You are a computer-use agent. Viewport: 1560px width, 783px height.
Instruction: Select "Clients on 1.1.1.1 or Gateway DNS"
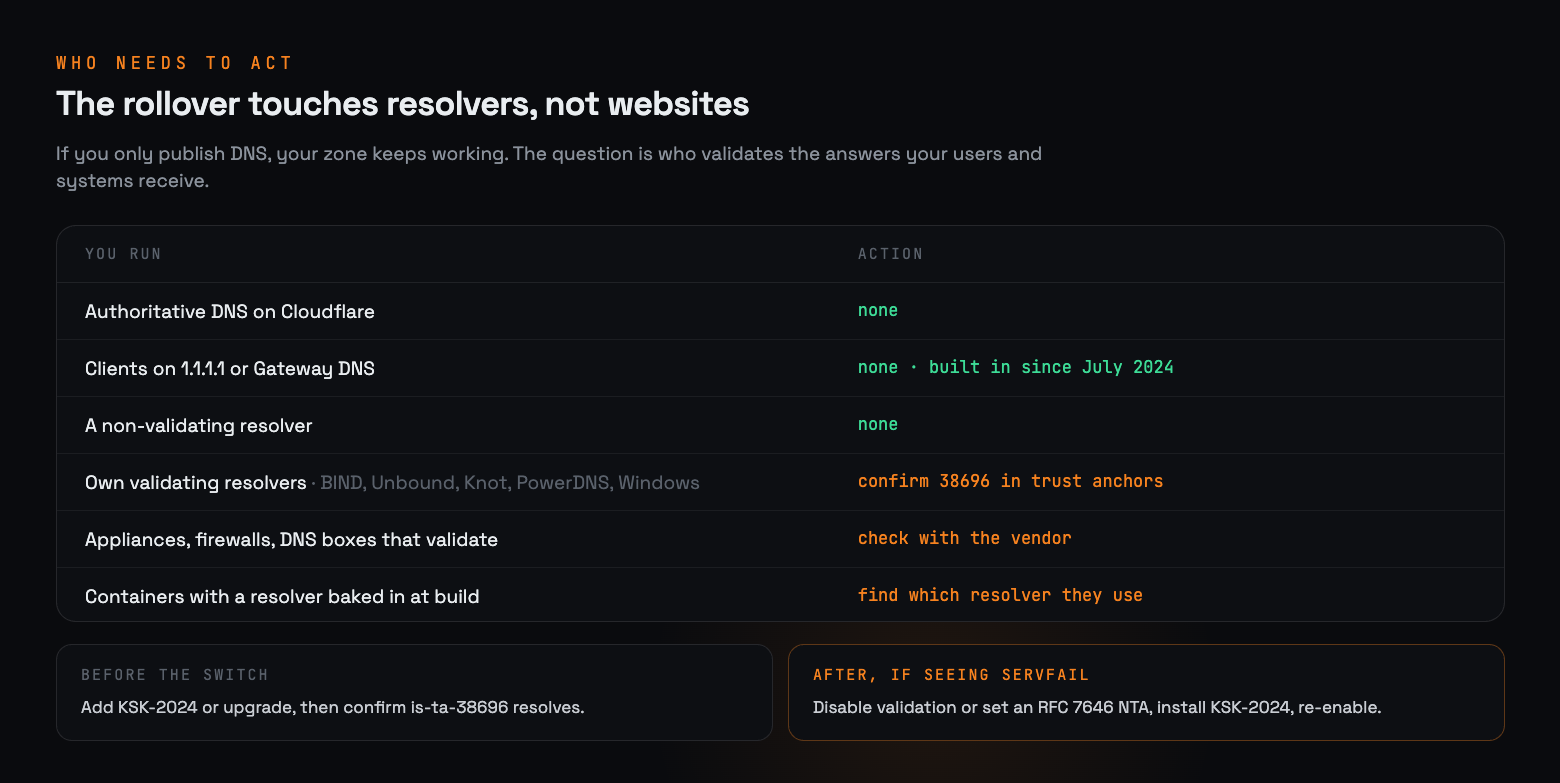tap(230, 368)
